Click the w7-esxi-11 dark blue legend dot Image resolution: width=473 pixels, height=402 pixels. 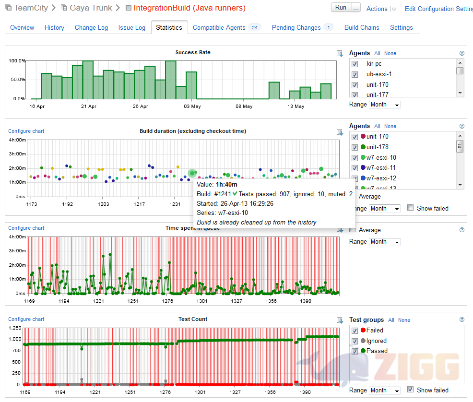(x=363, y=167)
